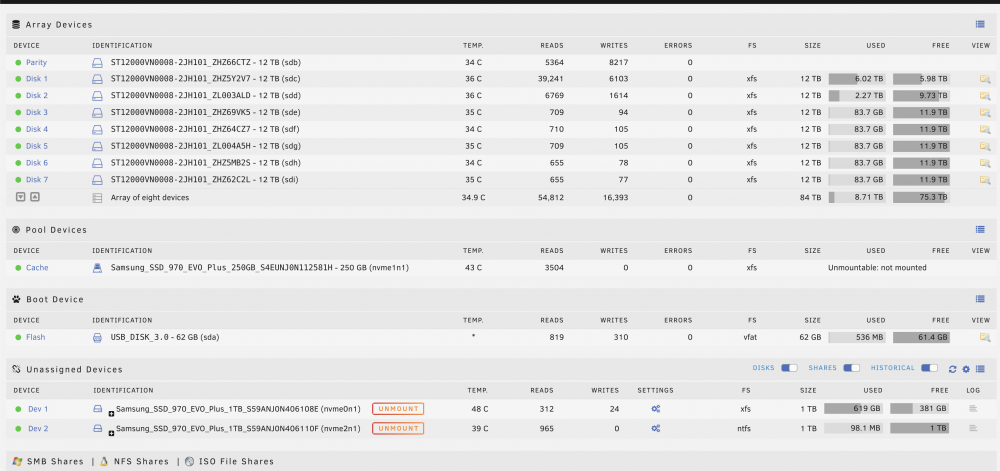Image resolution: width=1000 pixels, height=471 pixels.
Task: Open the Dev 1 device link
Action: coord(38,409)
